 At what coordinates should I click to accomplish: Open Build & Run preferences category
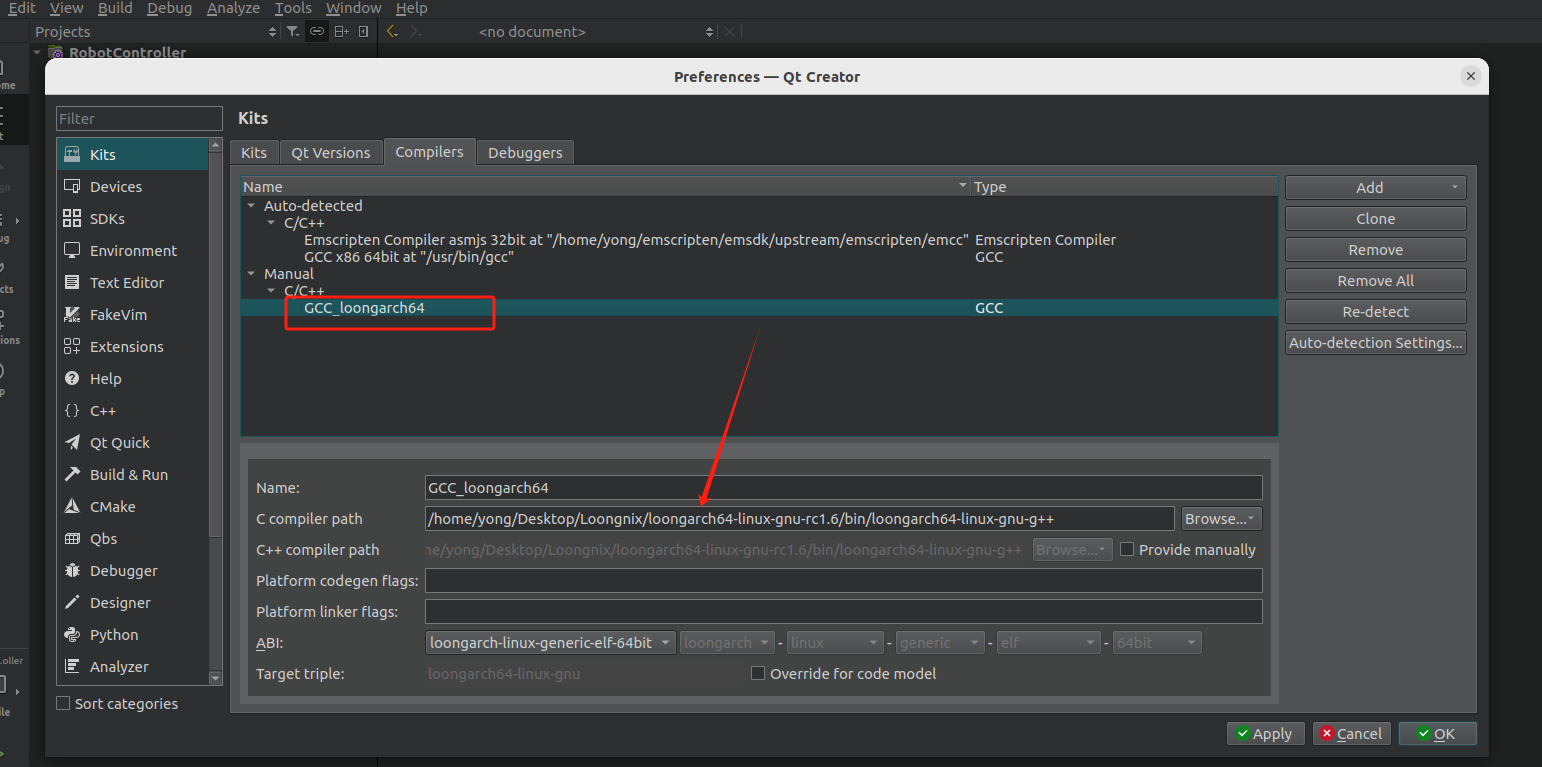pyautogui.click(x=132, y=475)
